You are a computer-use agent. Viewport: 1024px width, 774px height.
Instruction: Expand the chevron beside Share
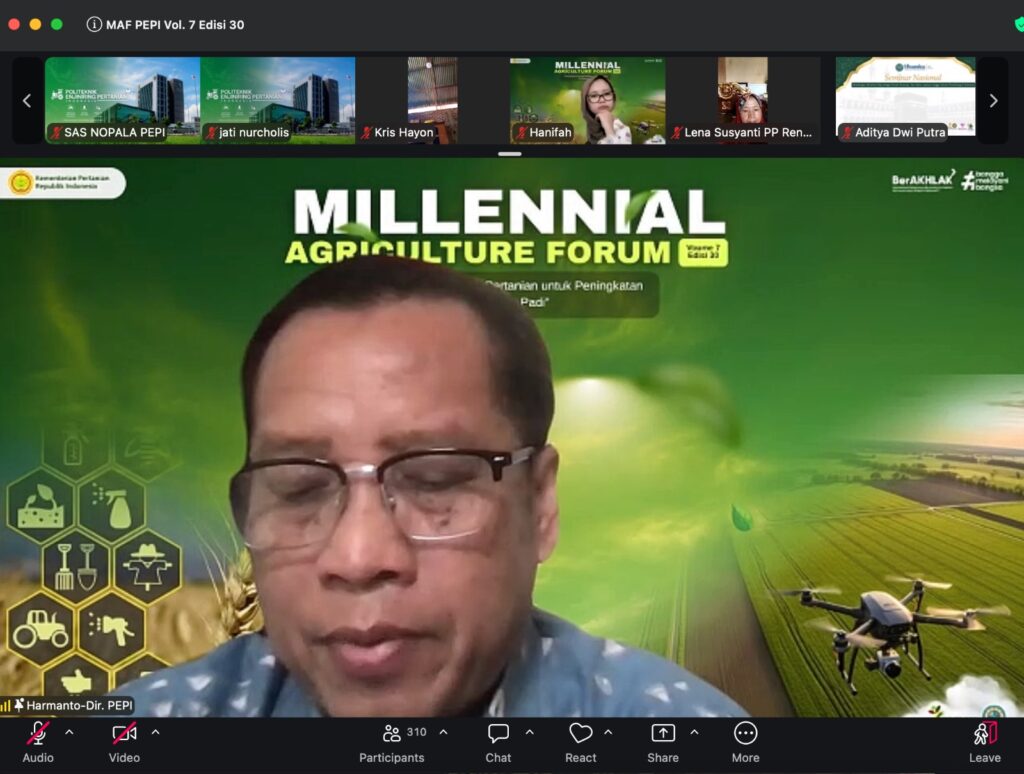694,733
